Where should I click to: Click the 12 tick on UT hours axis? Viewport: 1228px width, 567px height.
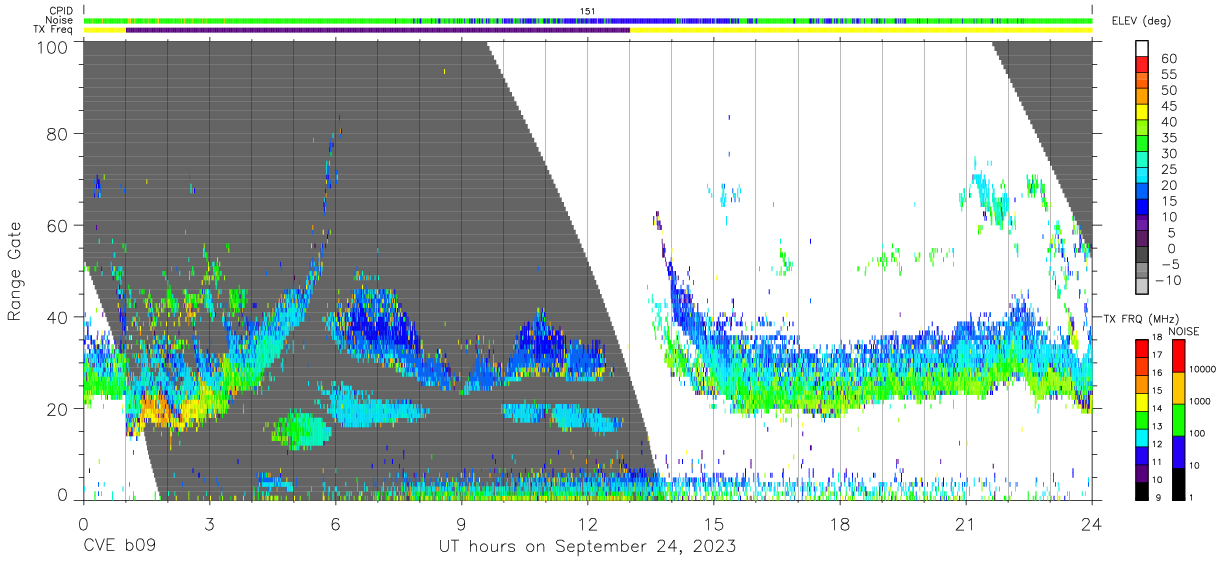(588, 523)
